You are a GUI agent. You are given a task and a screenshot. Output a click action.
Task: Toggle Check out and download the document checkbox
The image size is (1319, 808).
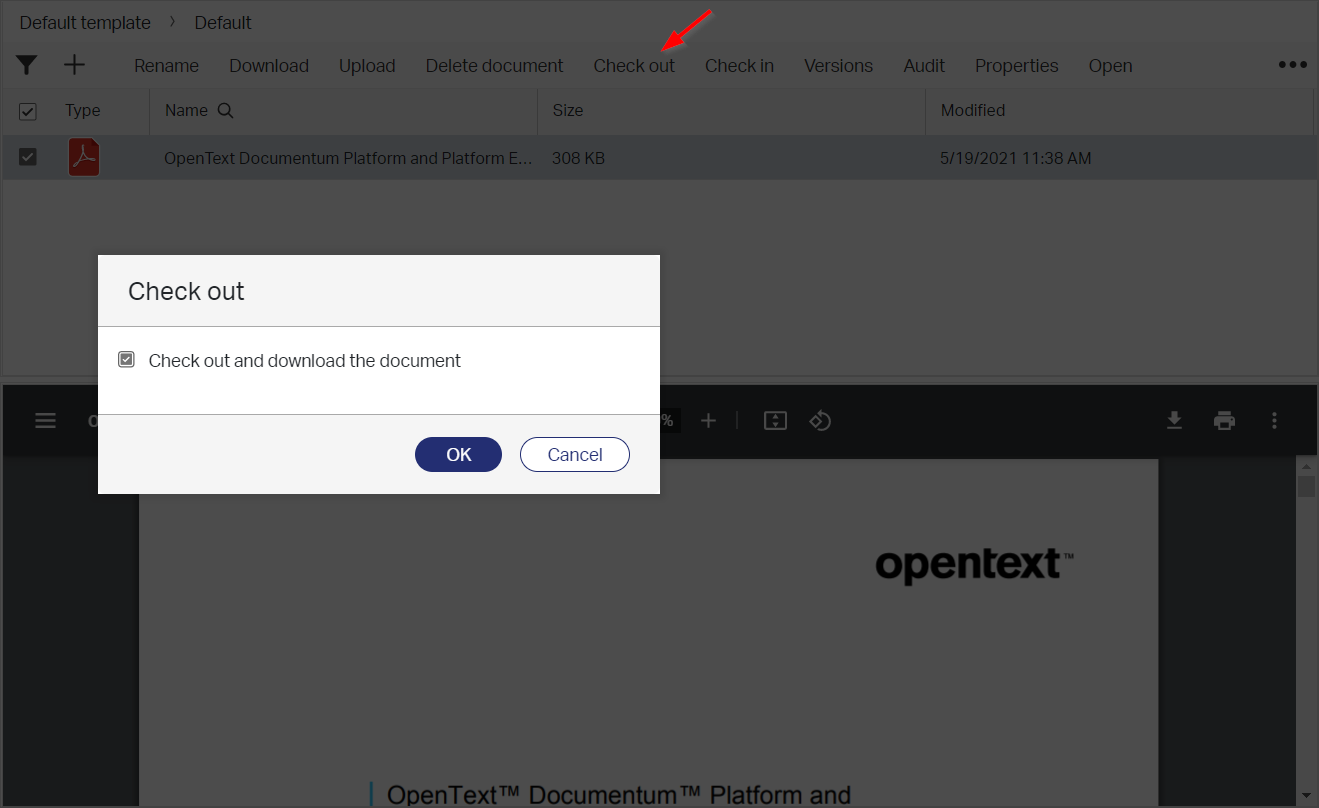point(126,360)
